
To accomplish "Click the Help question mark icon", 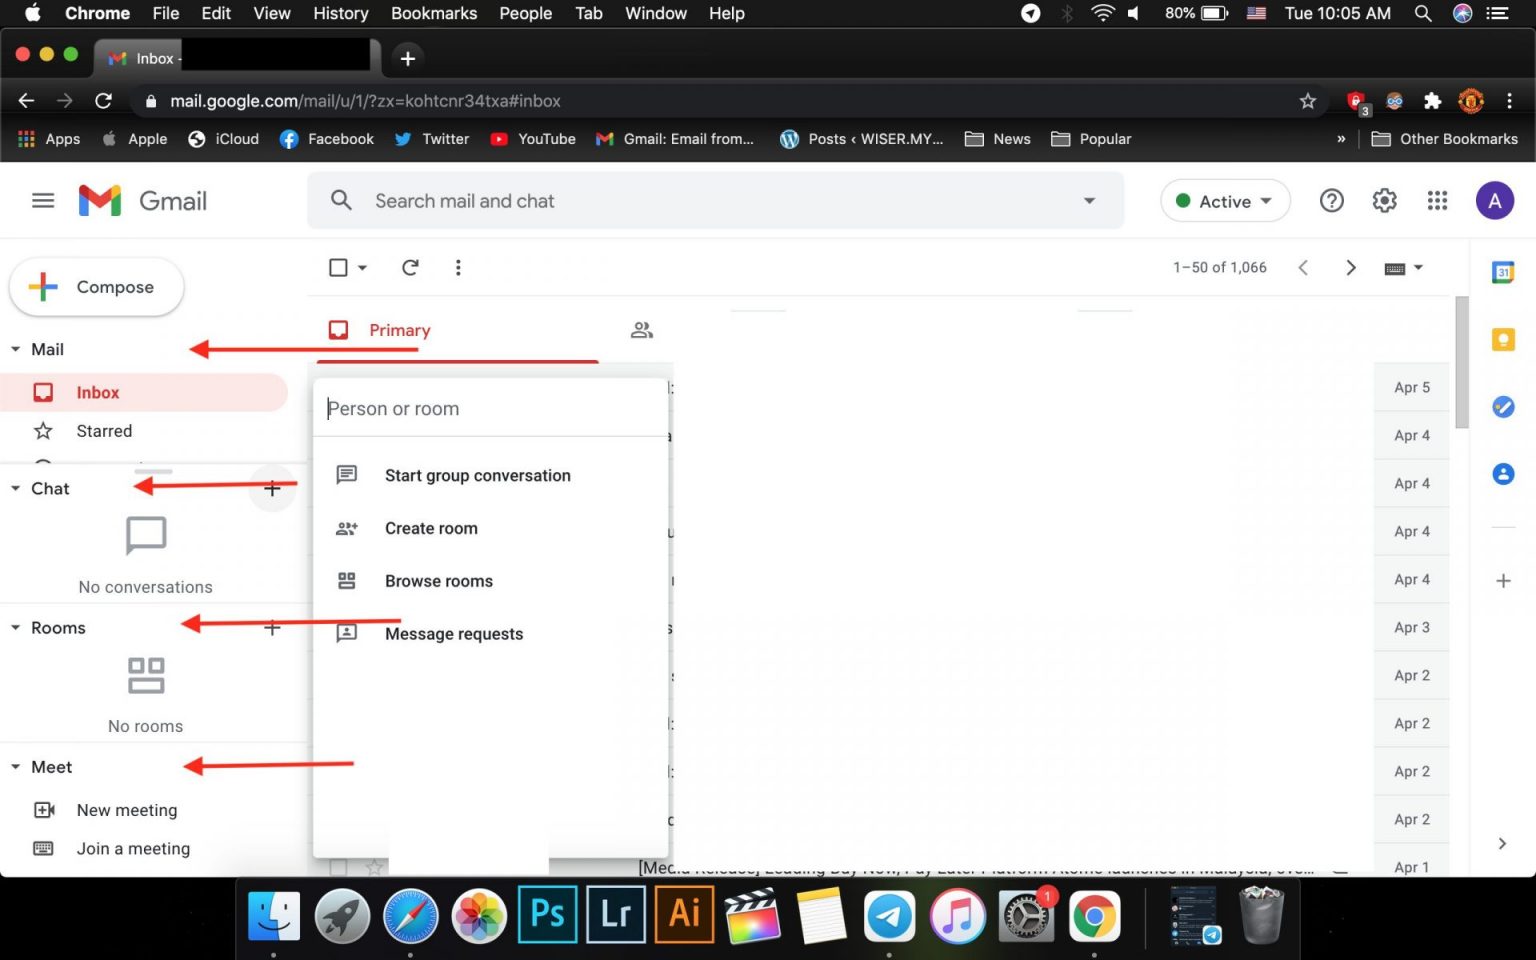I will tap(1331, 200).
